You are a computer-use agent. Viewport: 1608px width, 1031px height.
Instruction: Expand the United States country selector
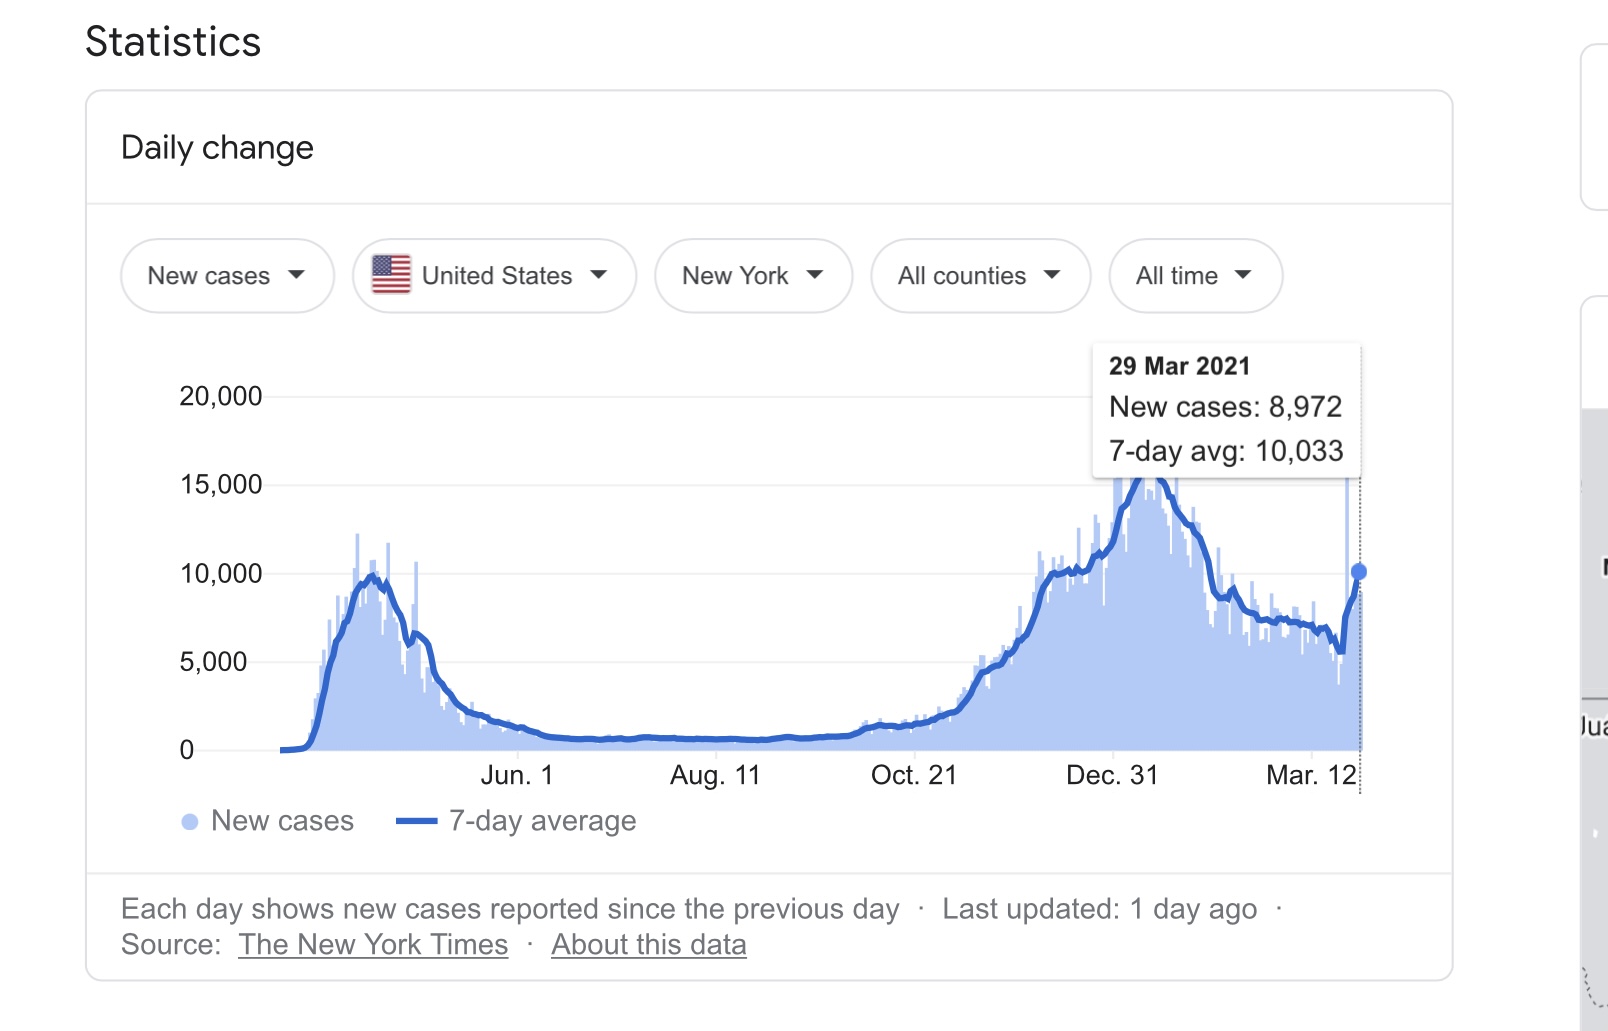pyautogui.click(x=494, y=276)
